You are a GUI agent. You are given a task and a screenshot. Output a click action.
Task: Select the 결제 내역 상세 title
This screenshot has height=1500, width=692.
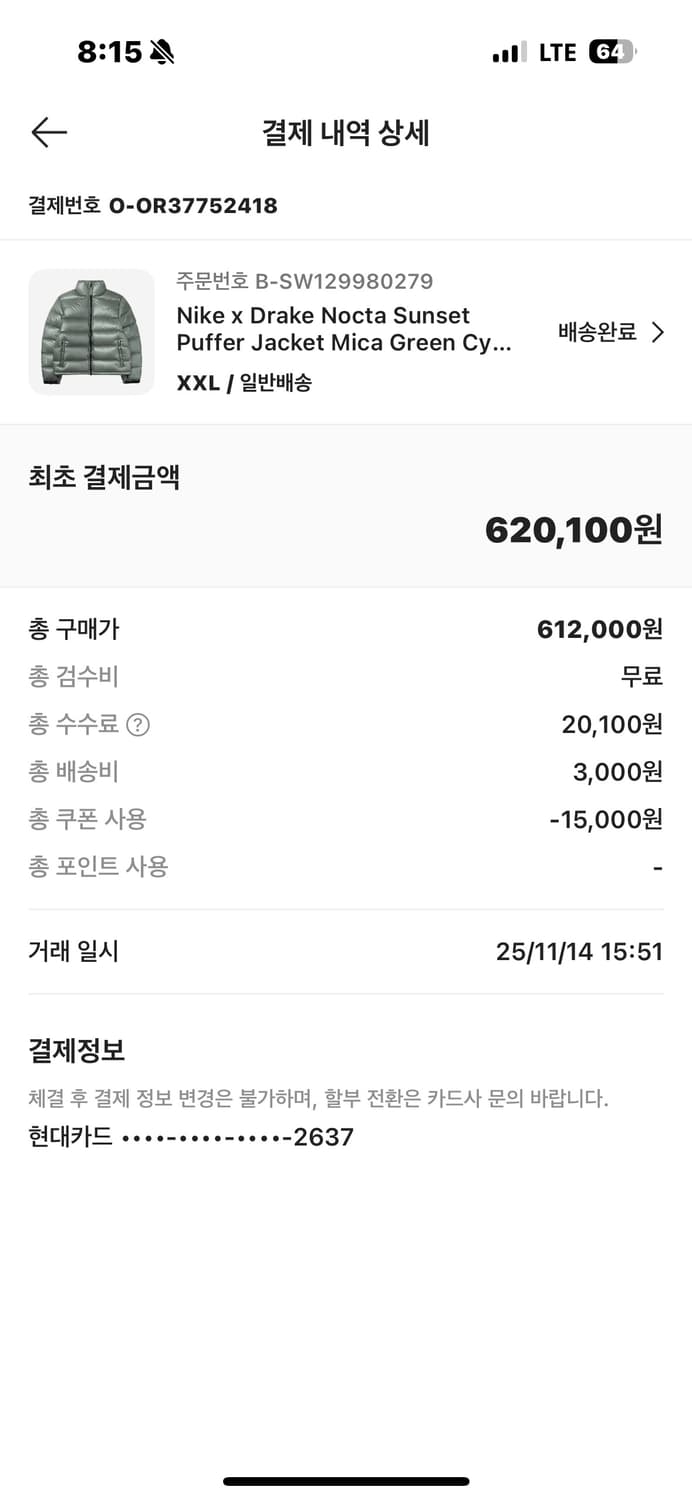[x=346, y=133]
